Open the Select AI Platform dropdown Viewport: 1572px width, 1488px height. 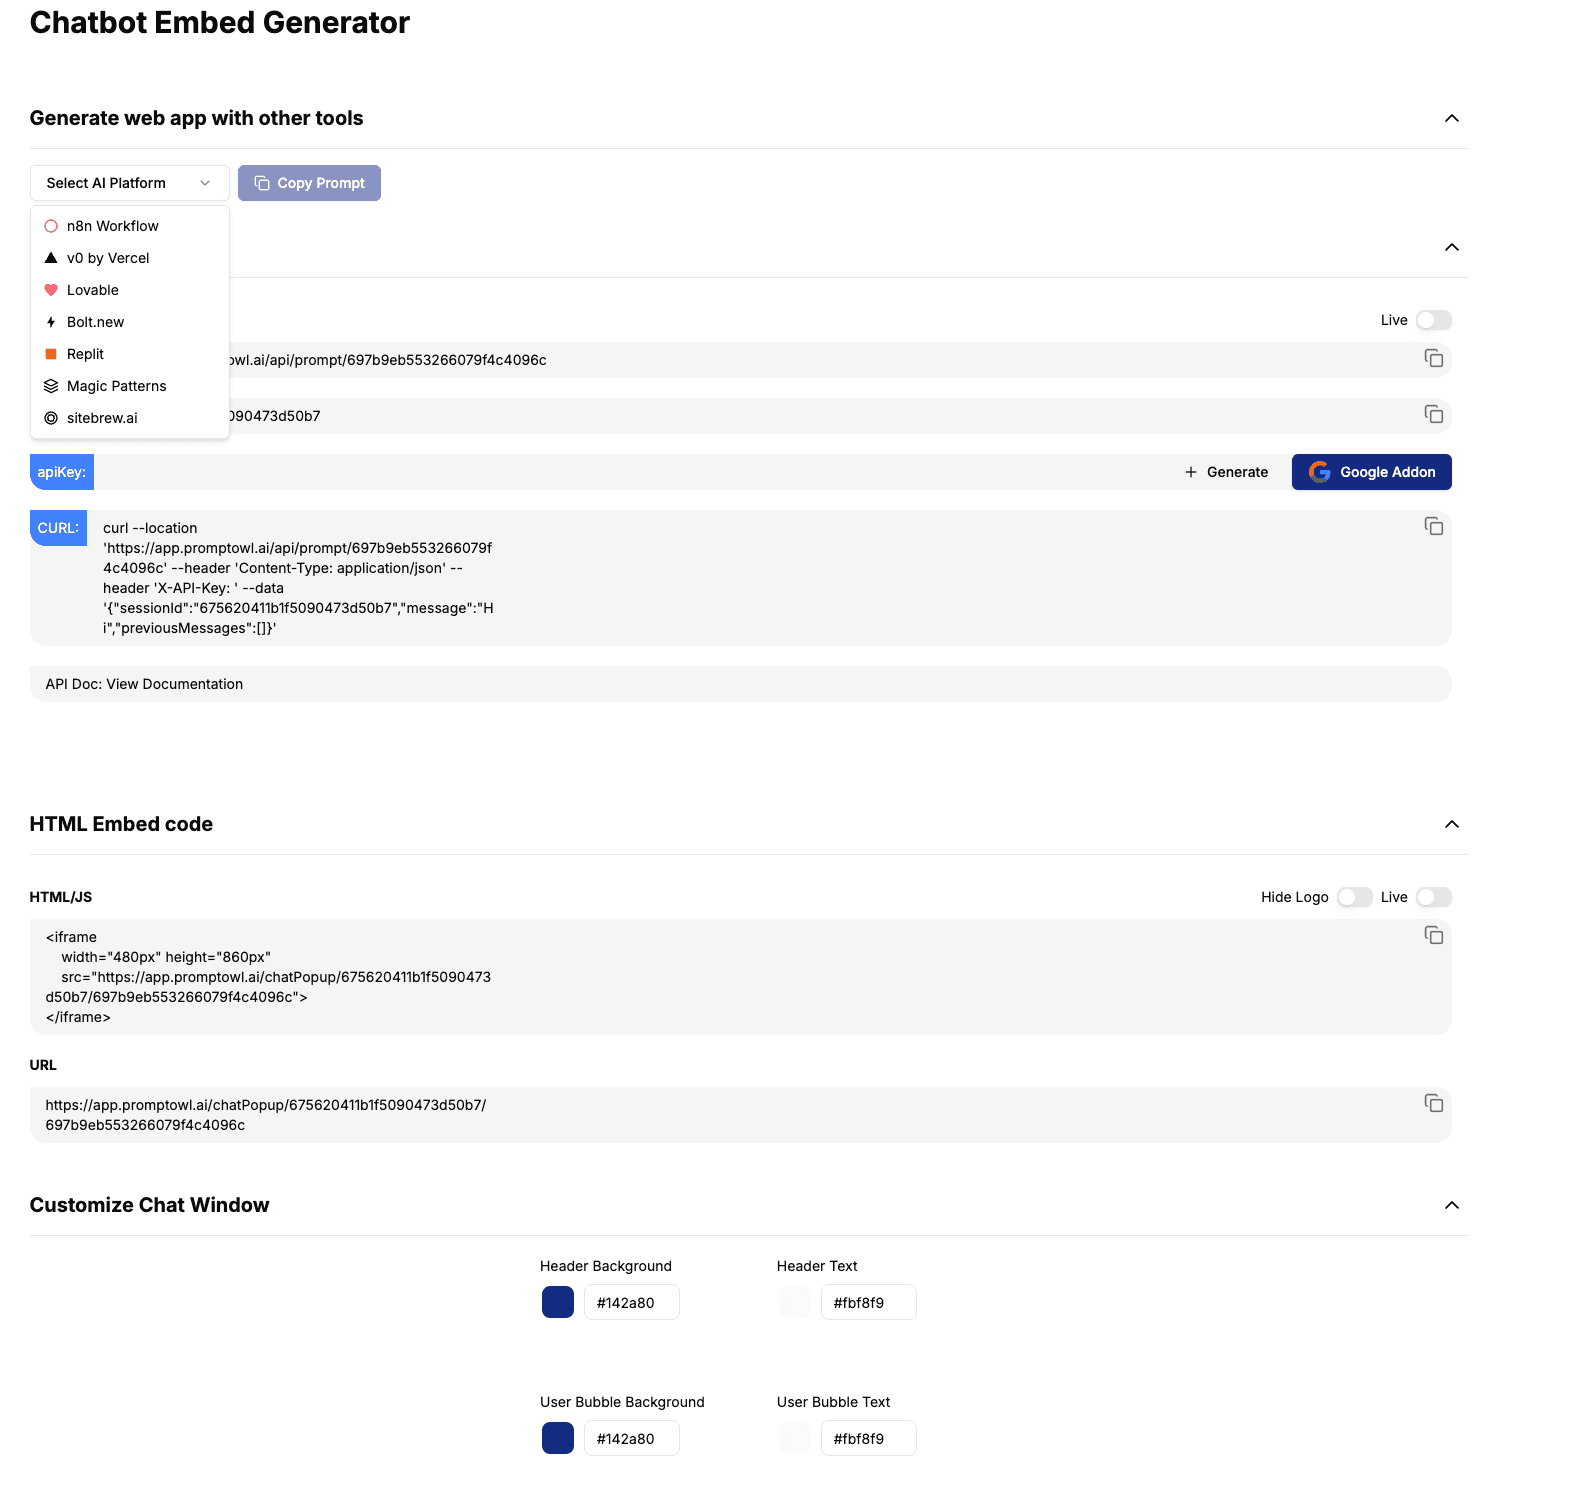click(129, 183)
